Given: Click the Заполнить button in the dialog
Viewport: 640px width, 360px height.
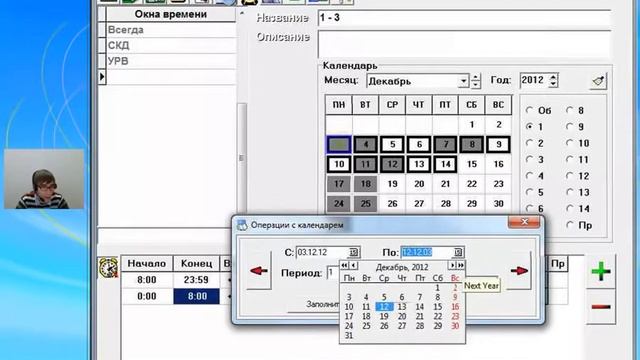Looking at the screenshot, I should click(x=314, y=304).
